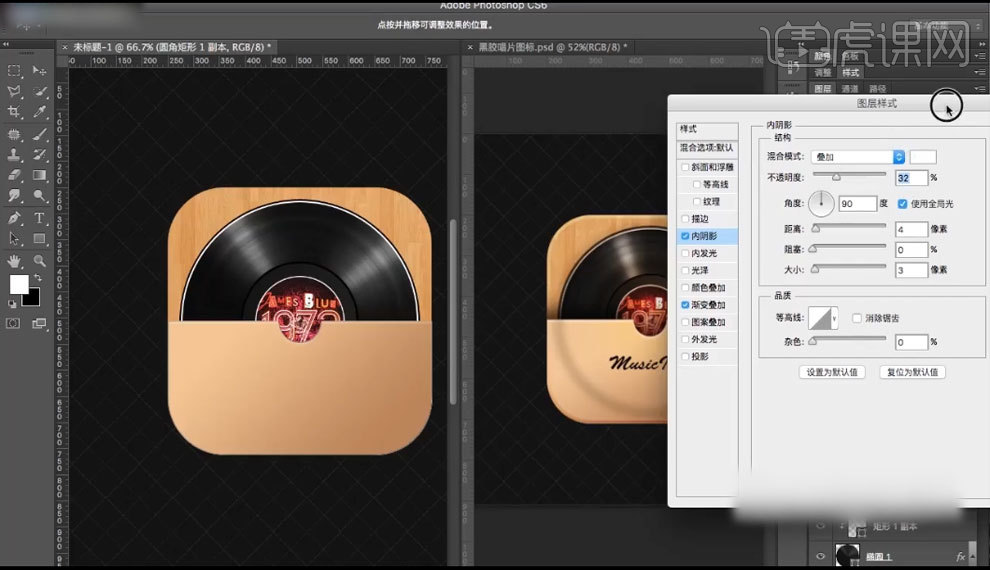Viewport: 990px width, 570px height.
Task: Open the 路径 panel tab
Action: [x=878, y=89]
